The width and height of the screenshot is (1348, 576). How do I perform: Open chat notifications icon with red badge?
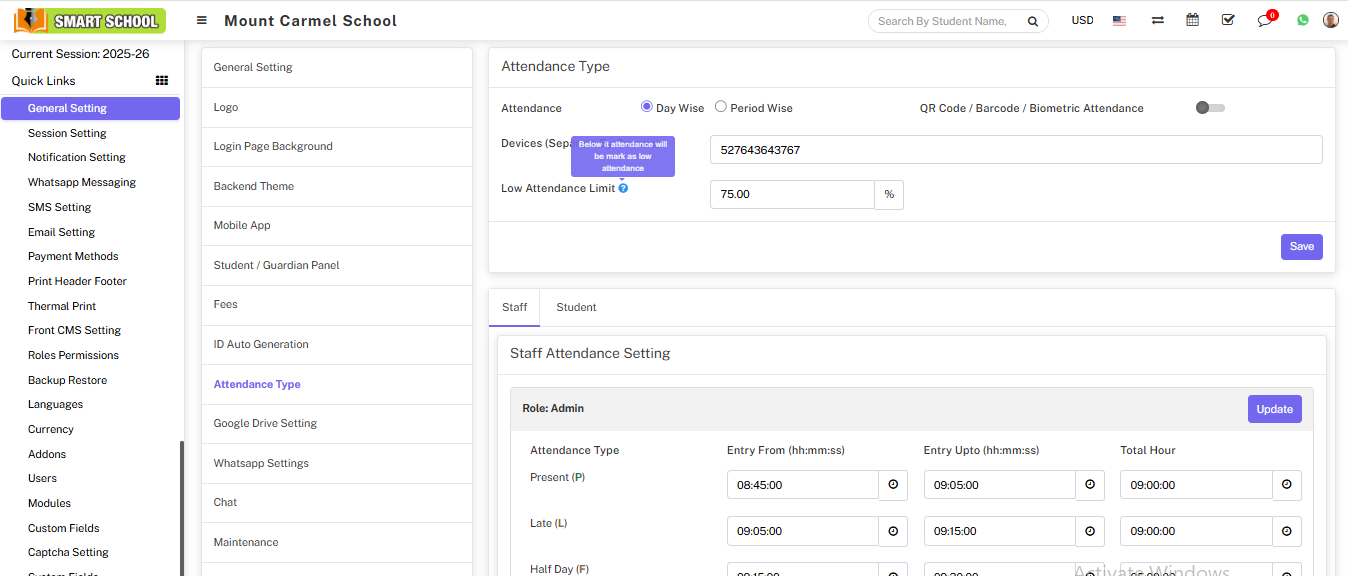pyautogui.click(x=1265, y=20)
